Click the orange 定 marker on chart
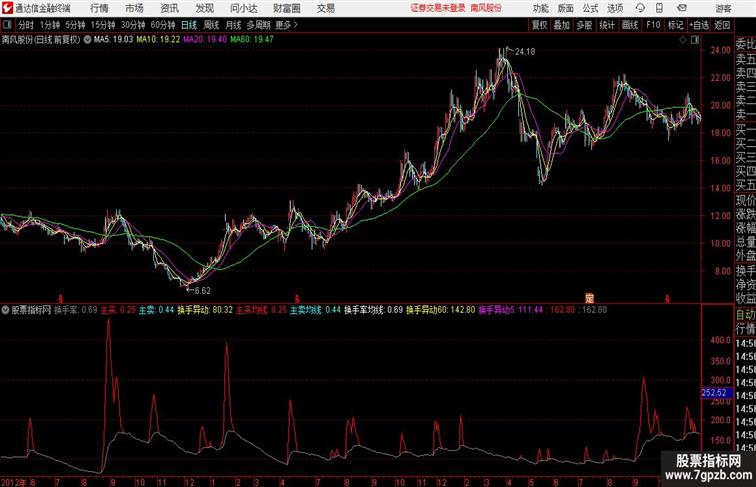 pyautogui.click(x=589, y=298)
